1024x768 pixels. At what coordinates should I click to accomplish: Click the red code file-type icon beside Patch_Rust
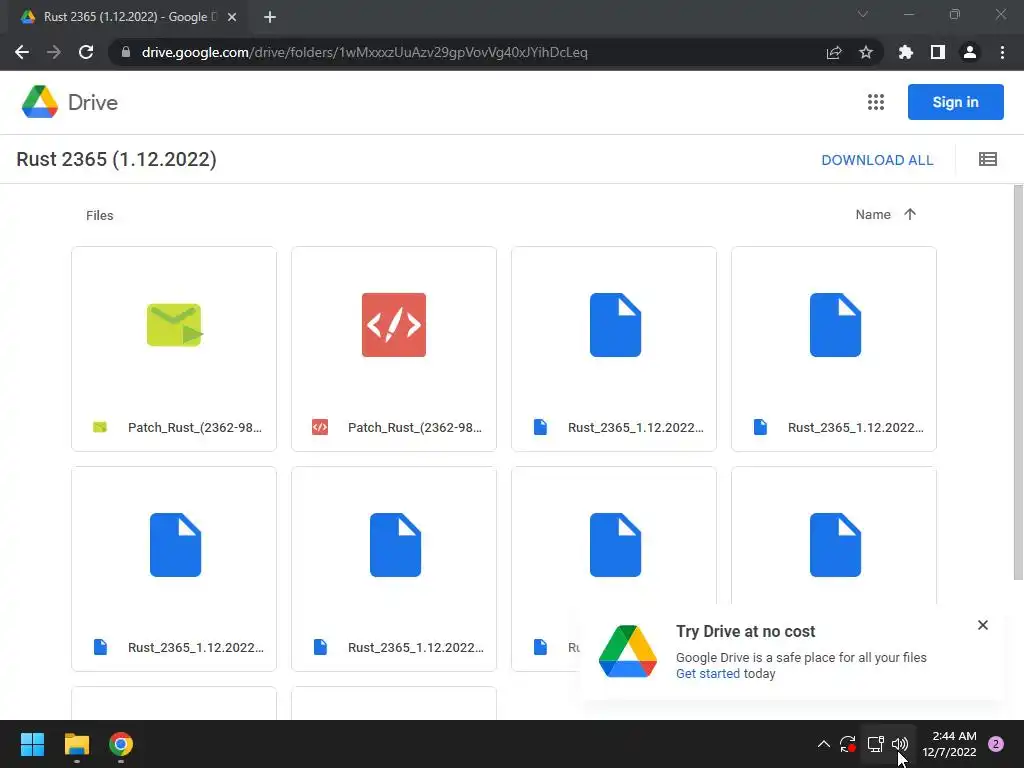tap(320, 427)
